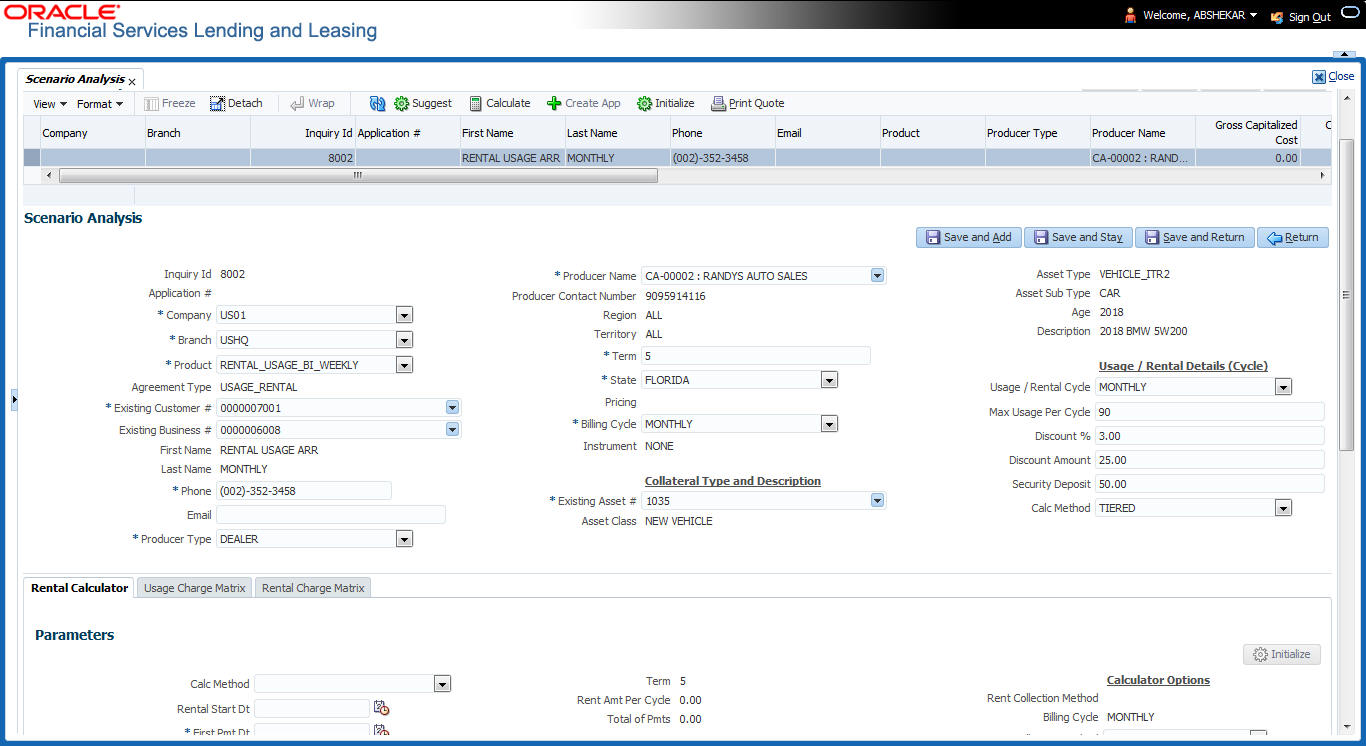Open the Existing Asset # dropdown
This screenshot has width=1366, height=746.
tap(877, 500)
